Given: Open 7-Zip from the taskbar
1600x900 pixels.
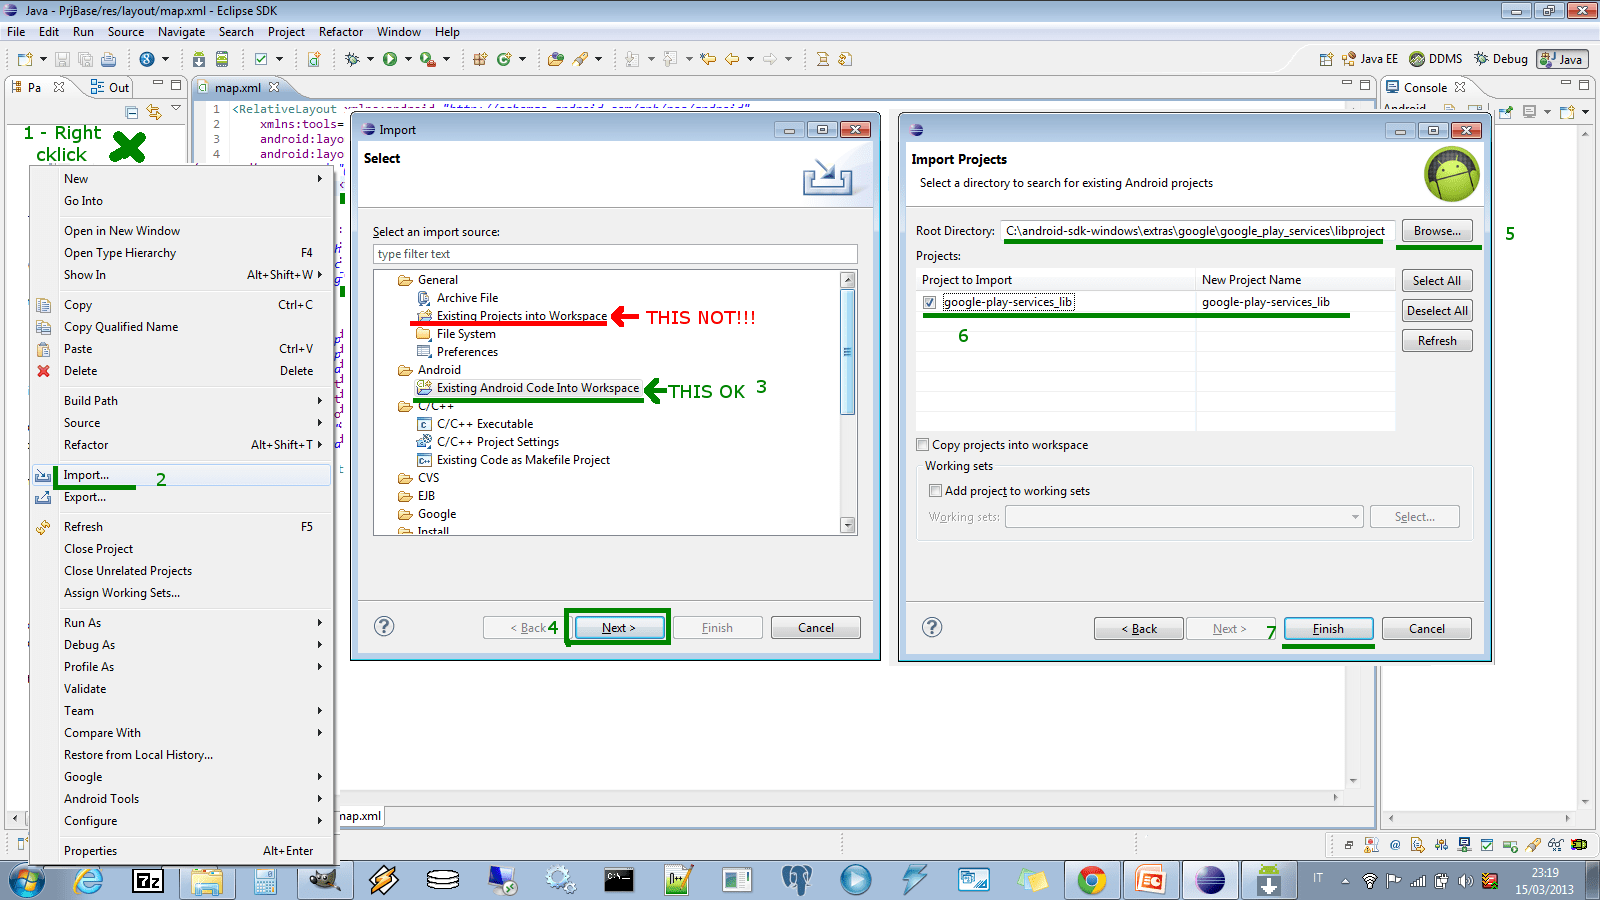Looking at the screenshot, I should (148, 880).
